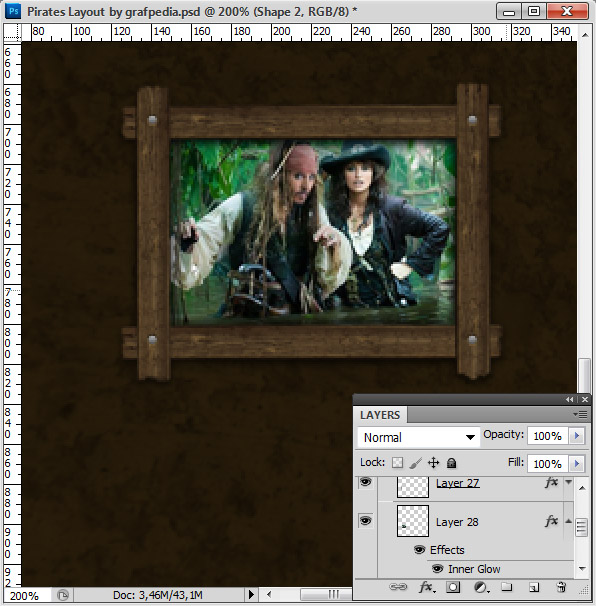This screenshot has width=596, height=606.
Task: Maximize the document window
Action: pyautogui.click(x=534, y=12)
